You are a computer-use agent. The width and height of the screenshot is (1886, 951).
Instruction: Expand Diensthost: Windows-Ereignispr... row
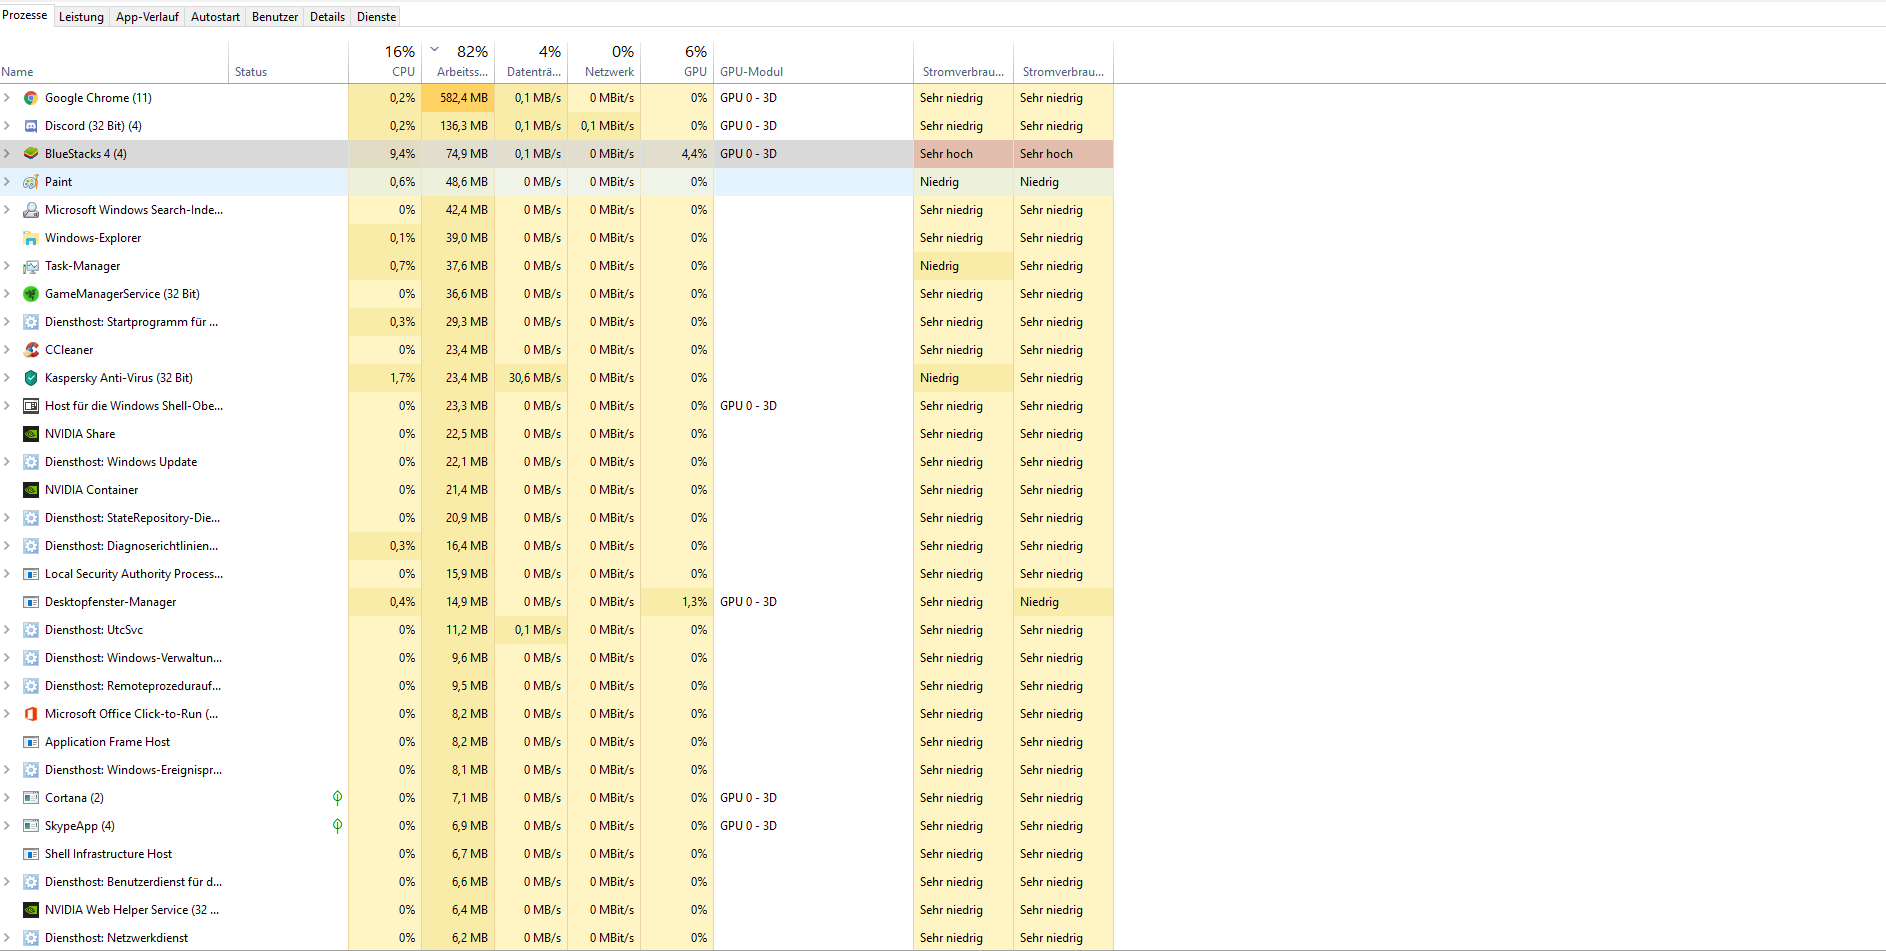(x=7, y=770)
